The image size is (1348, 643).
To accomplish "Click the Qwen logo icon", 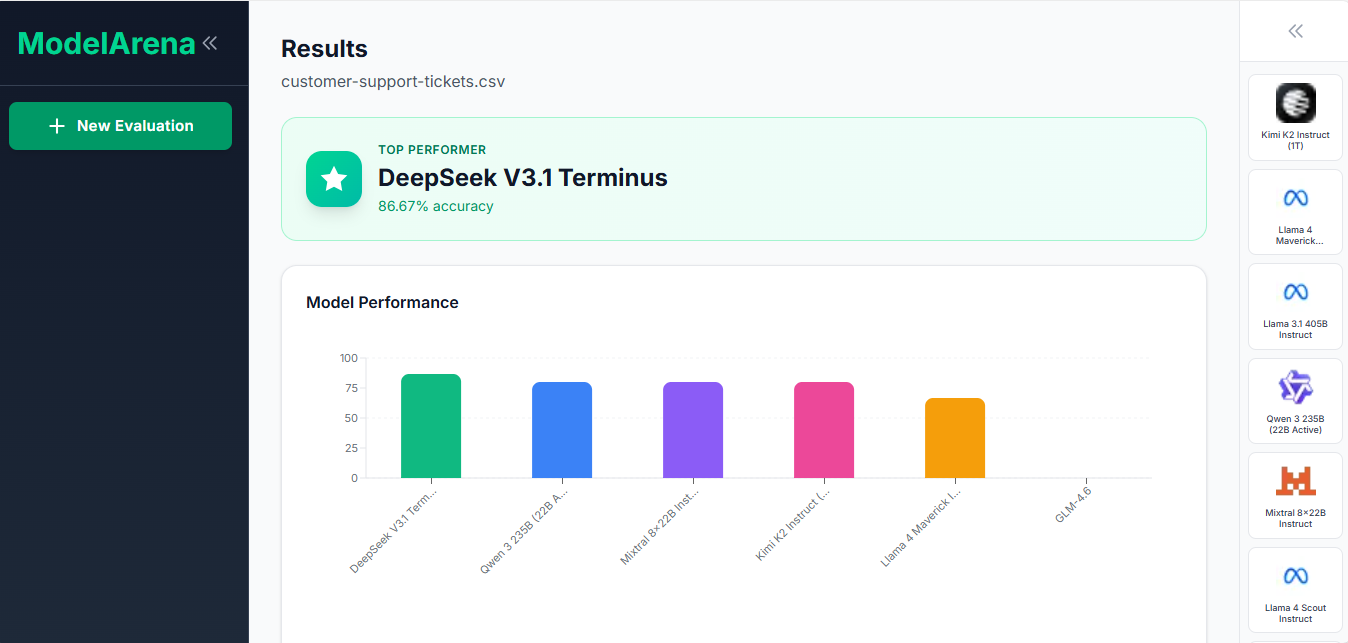I will click(1295, 387).
